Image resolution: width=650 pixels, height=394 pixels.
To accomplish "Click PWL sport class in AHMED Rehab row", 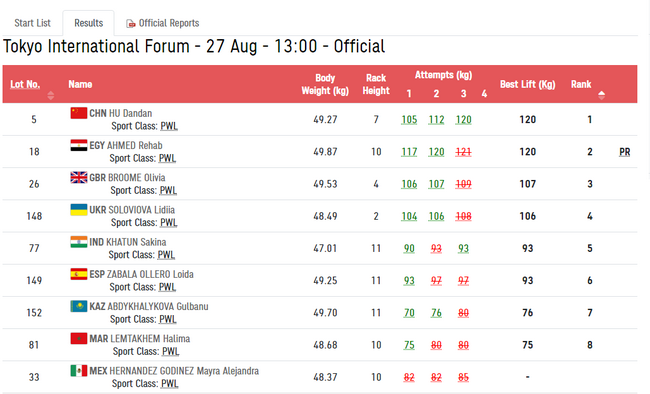I will pos(167,158).
